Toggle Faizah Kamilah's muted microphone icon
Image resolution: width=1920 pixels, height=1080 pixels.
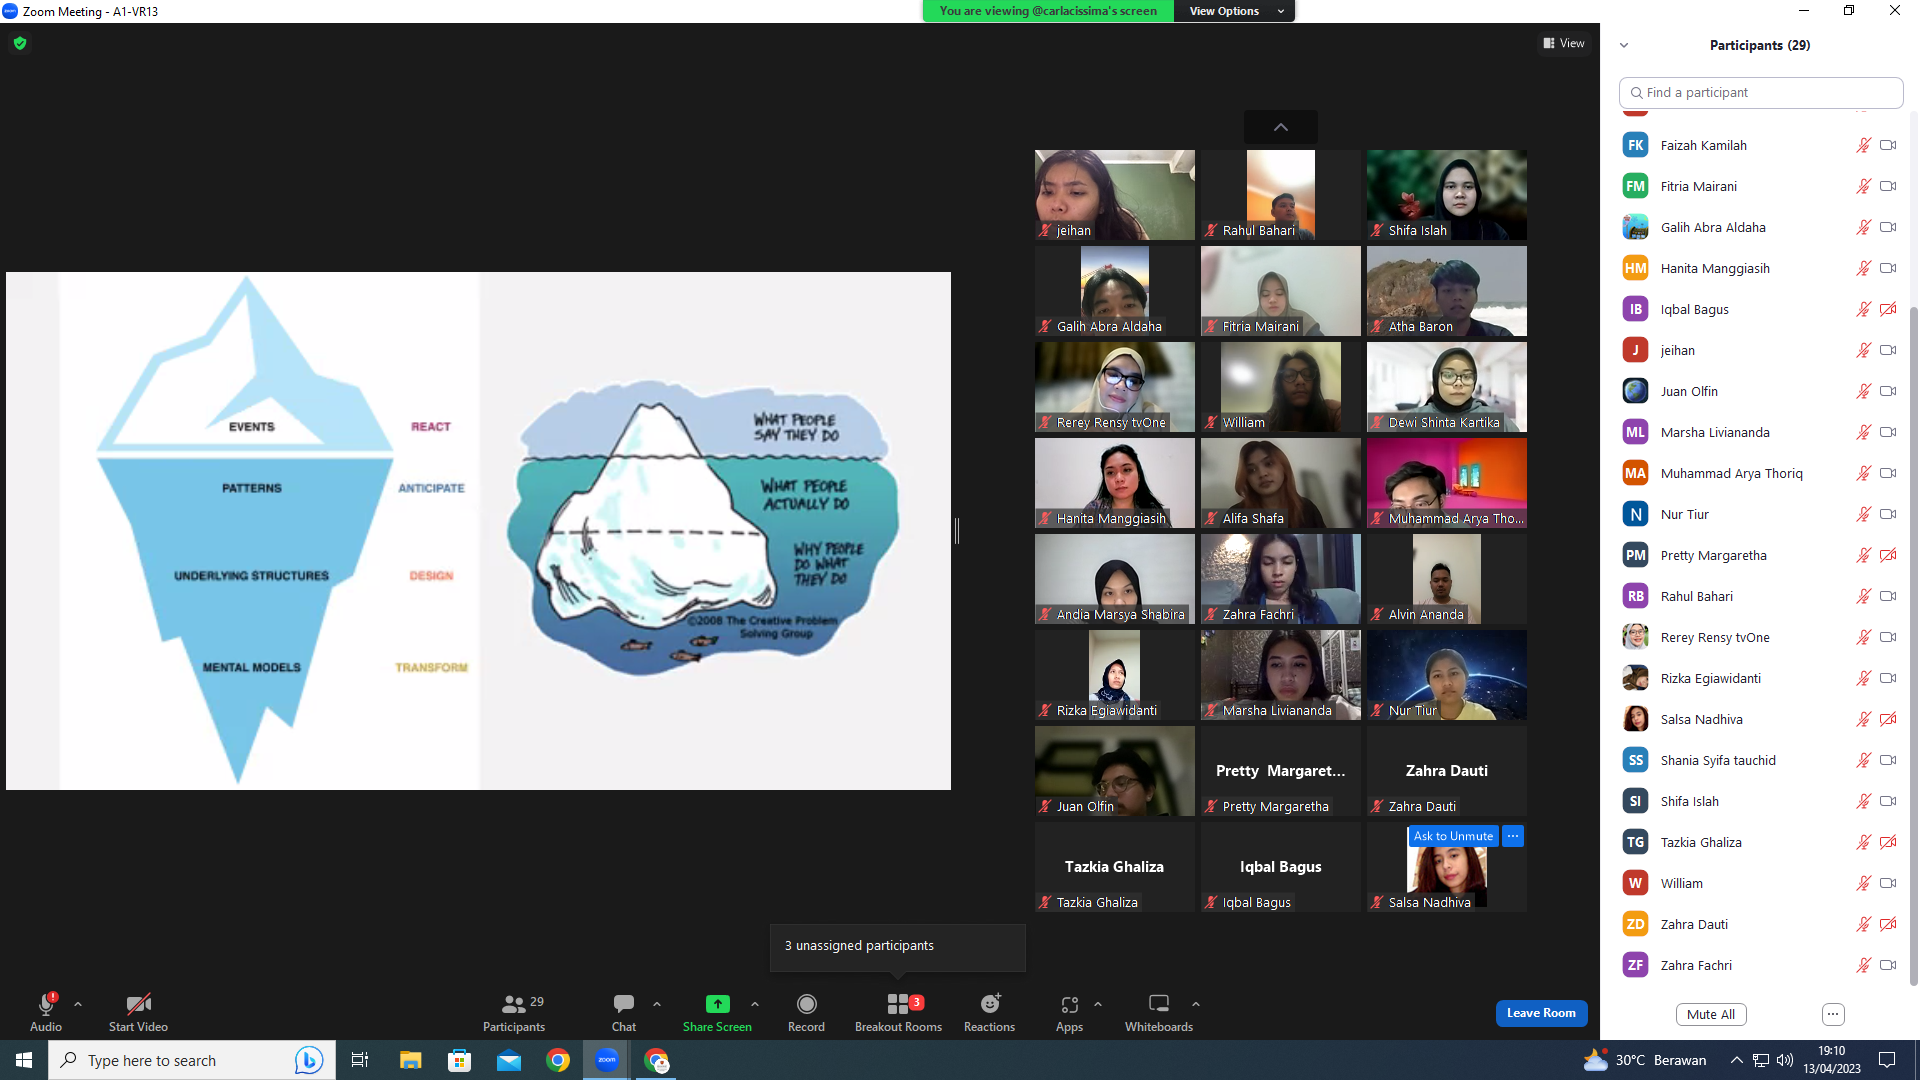pyautogui.click(x=1864, y=145)
